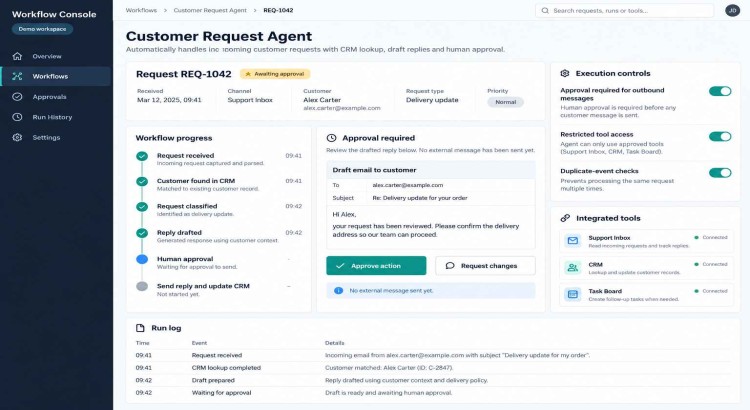Click the Approve action button
This screenshot has height=410, width=750.
click(x=376, y=266)
